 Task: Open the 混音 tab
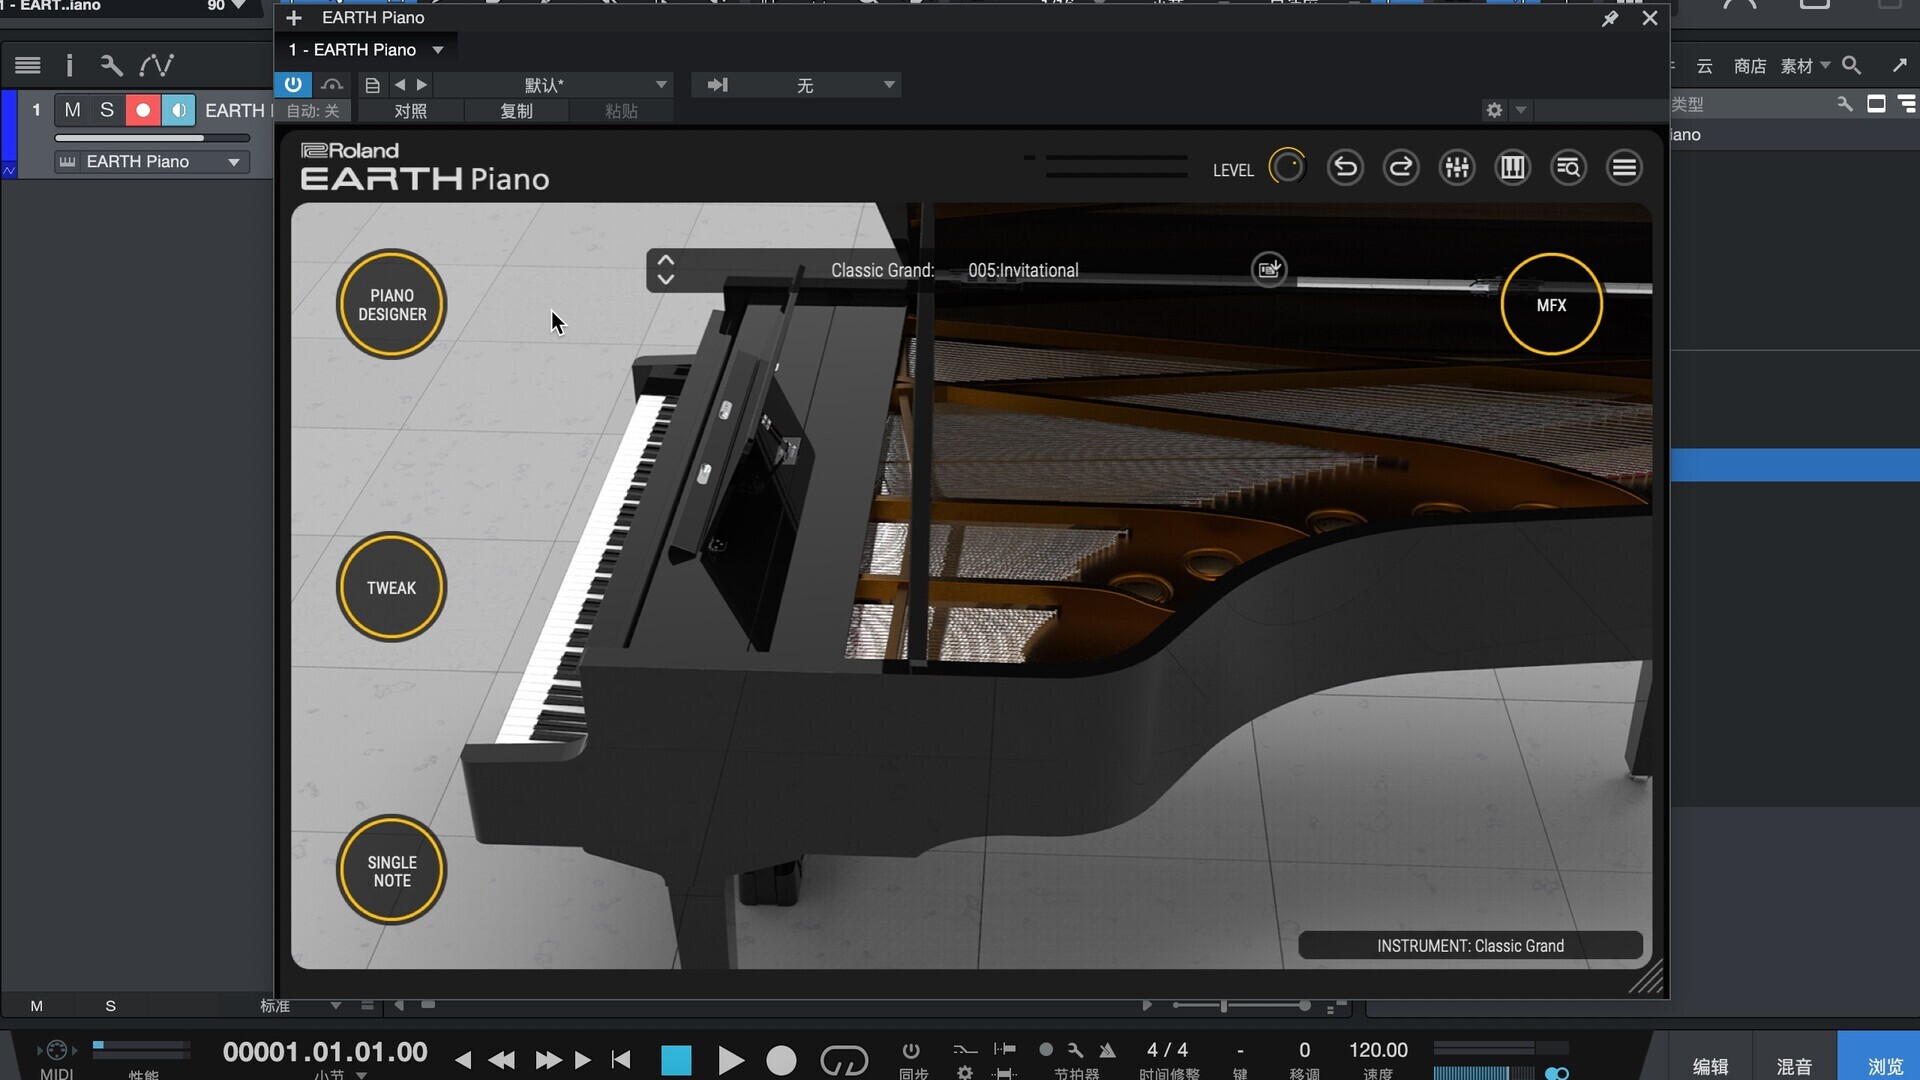coord(1794,1066)
